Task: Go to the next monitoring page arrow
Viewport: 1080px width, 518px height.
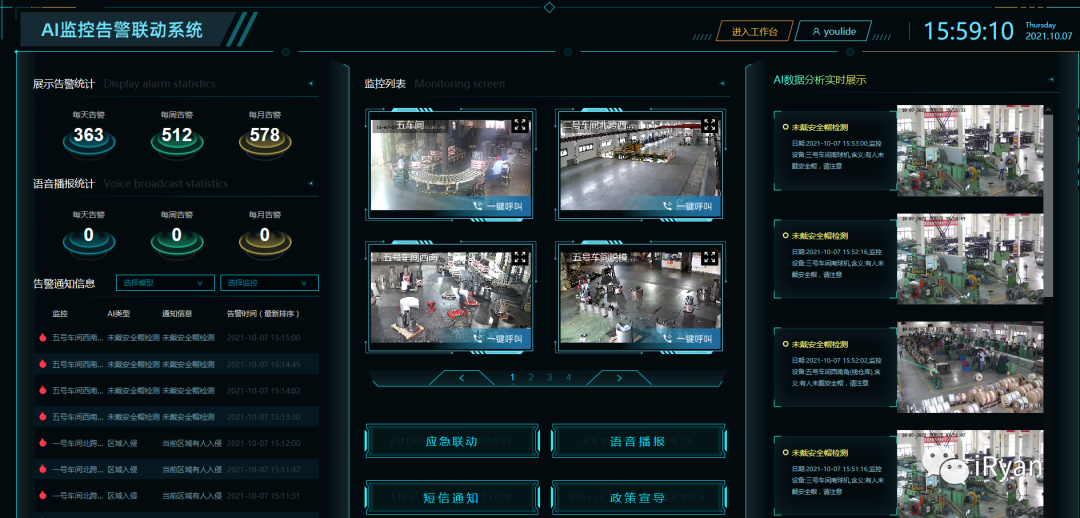Action: click(619, 377)
